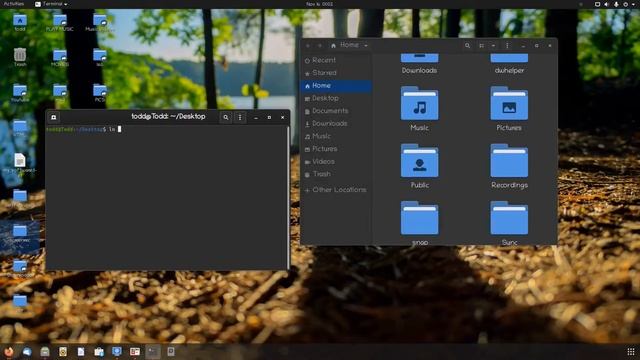
Task: Select Starred in Files sidebar
Action: coord(336,73)
